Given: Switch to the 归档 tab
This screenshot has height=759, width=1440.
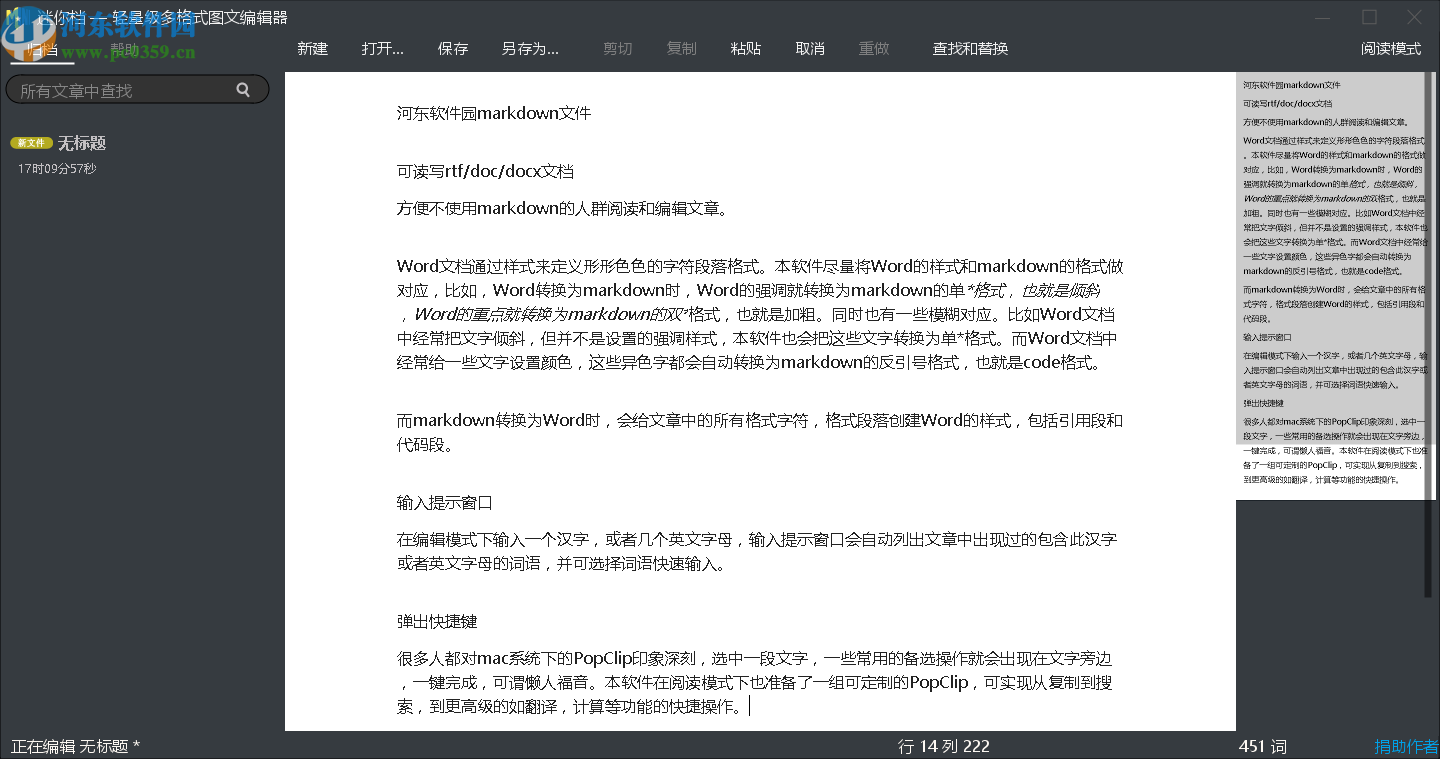Looking at the screenshot, I should (x=42, y=48).
